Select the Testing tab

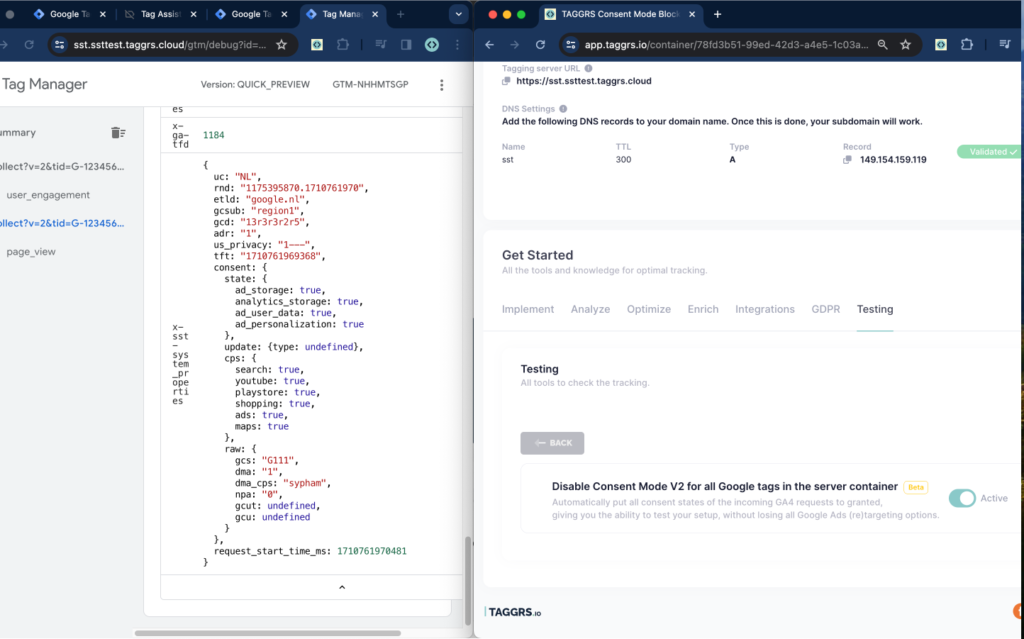(x=874, y=309)
